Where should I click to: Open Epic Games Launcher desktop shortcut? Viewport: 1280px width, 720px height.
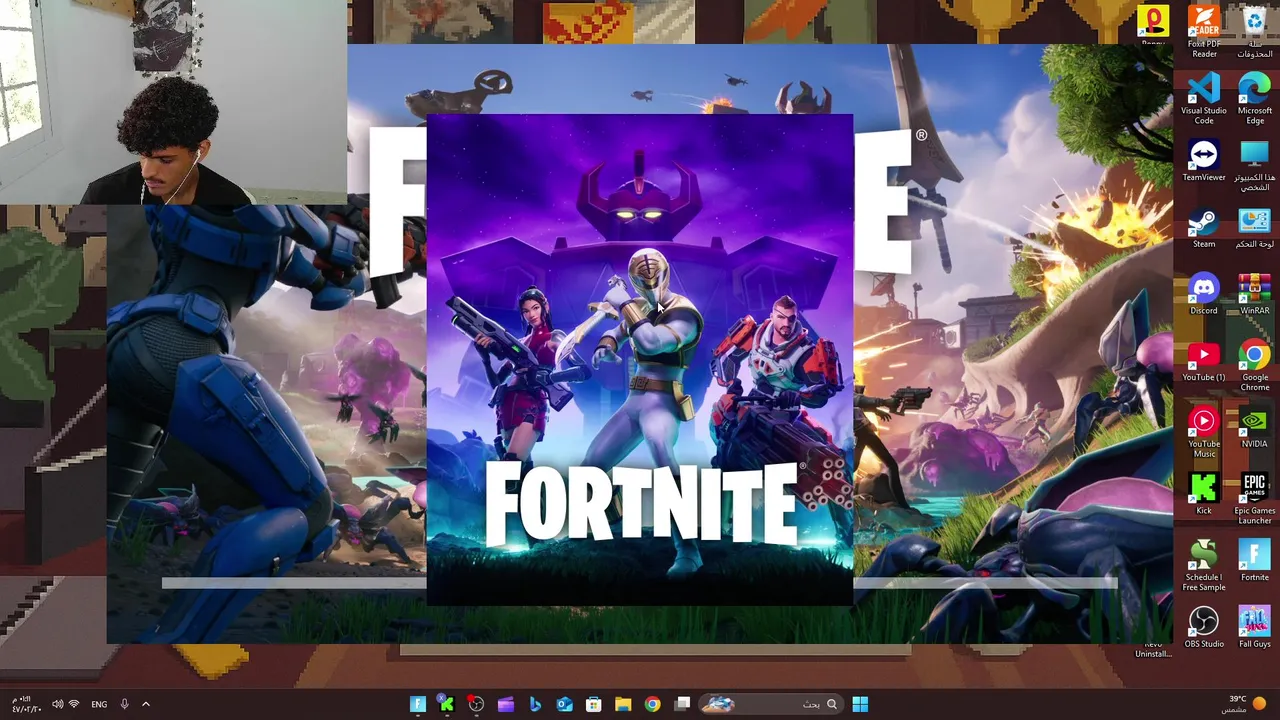tap(1255, 498)
